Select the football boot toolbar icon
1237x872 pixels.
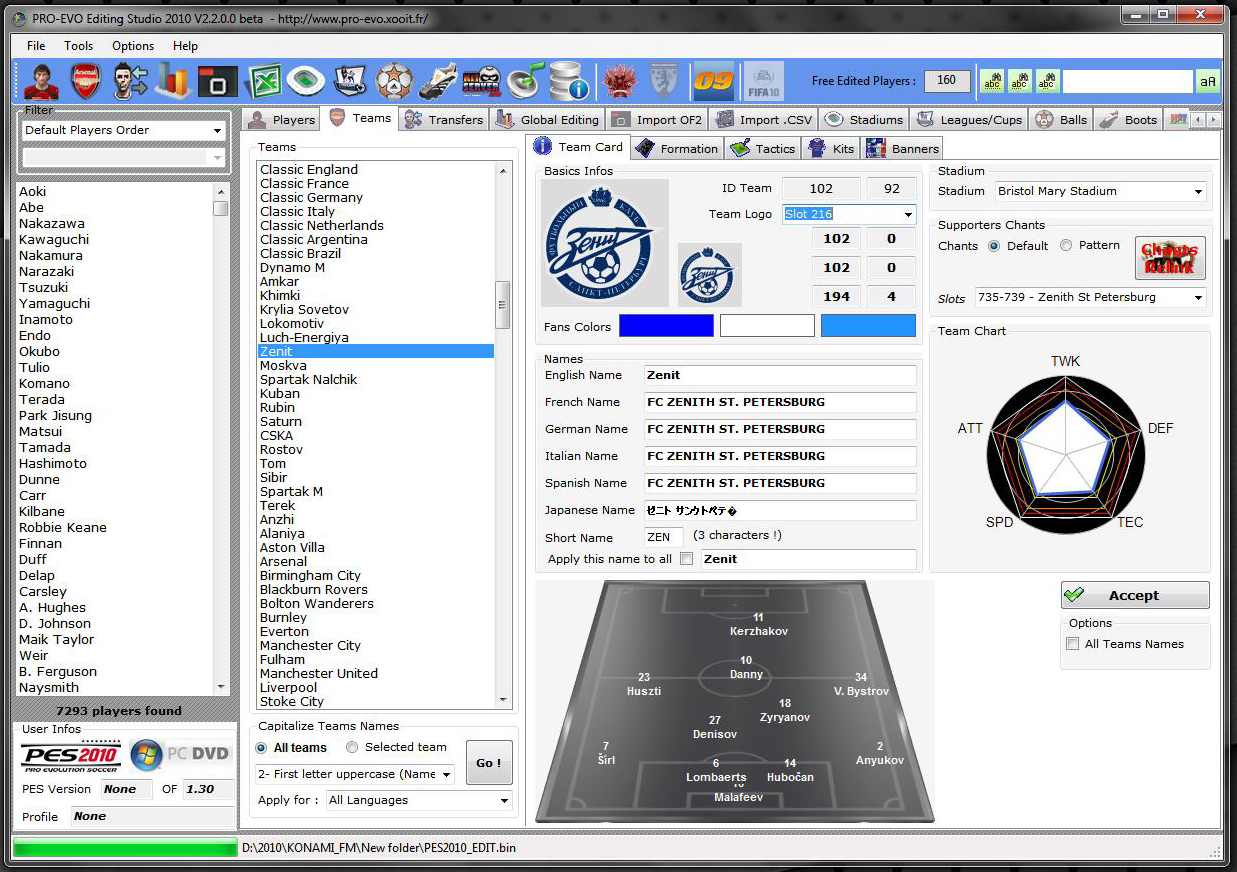438,81
